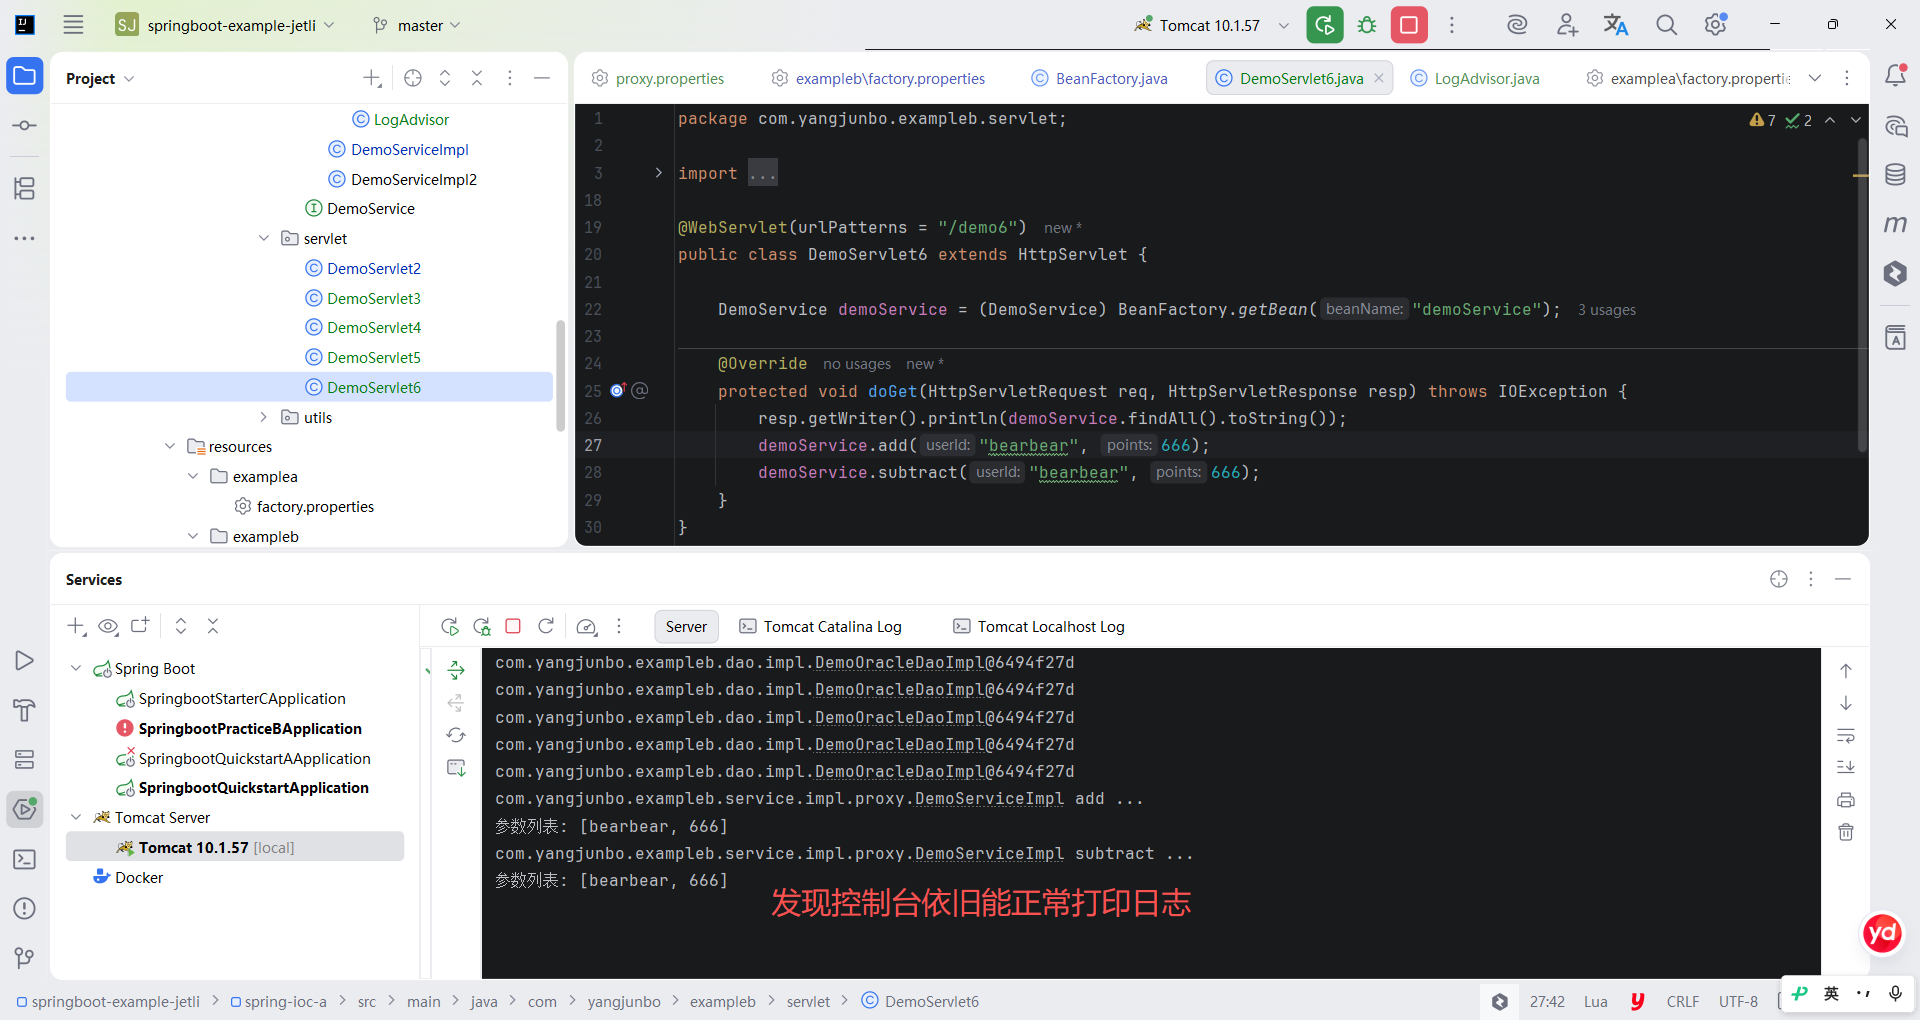Image resolution: width=1920 pixels, height=1020 pixels.
Task: Open IDE settings gear
Action: [x=1716, y=25]
